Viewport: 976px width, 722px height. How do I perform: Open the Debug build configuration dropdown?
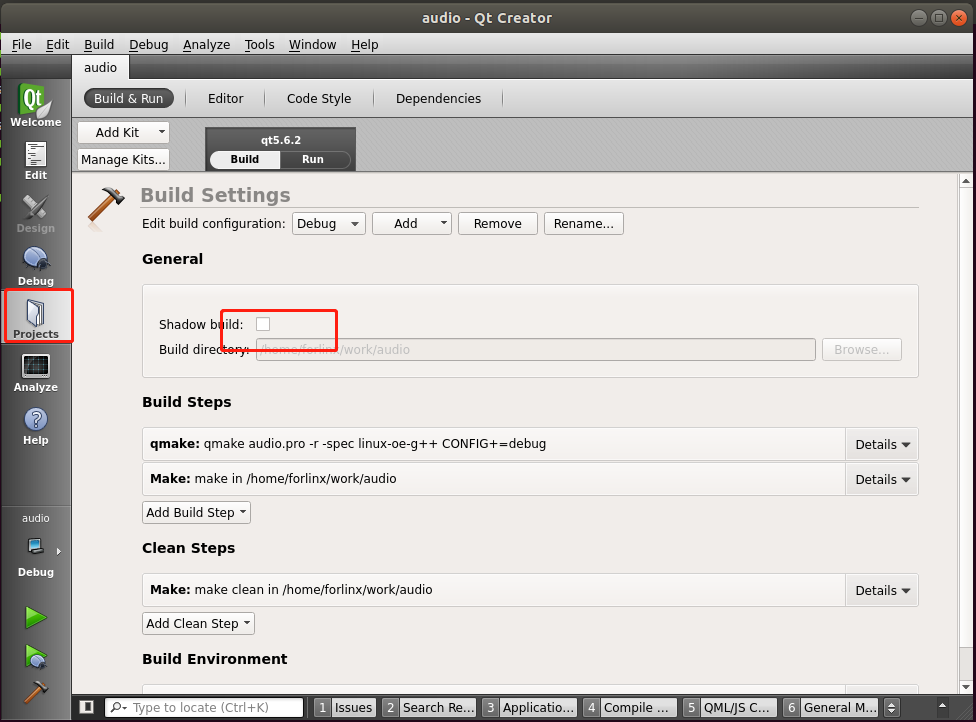click(329, 224)
